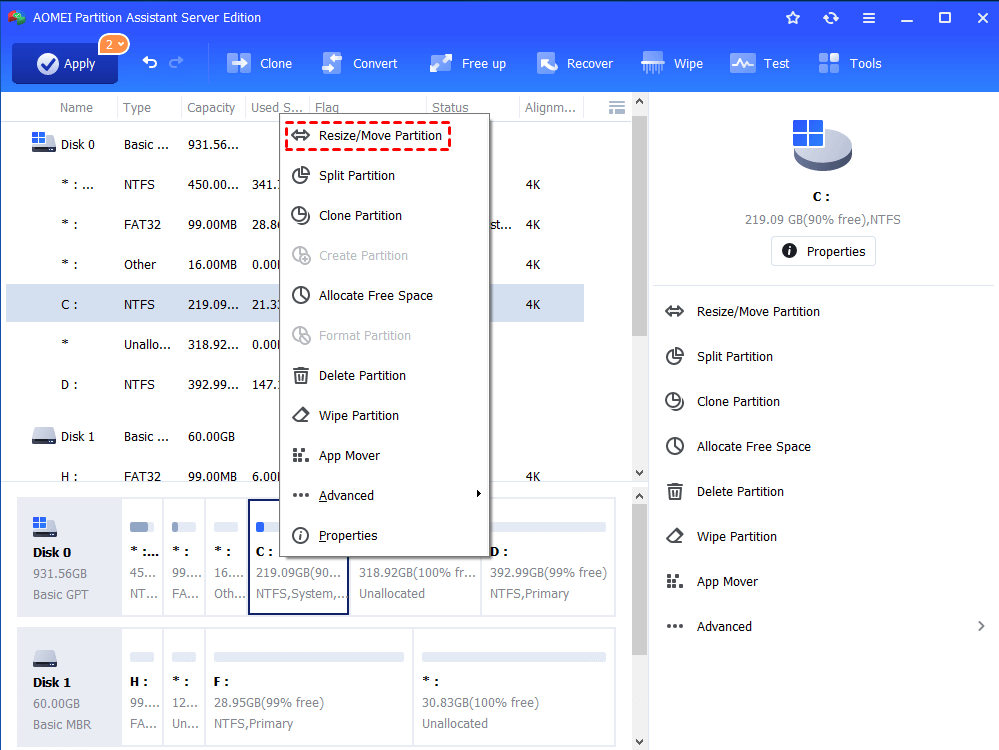Image resolution: width=999 pixels, height=750 pixels.
Task: Select the C: 219.09GB block in the disk map
Action: tap(298, 558)
